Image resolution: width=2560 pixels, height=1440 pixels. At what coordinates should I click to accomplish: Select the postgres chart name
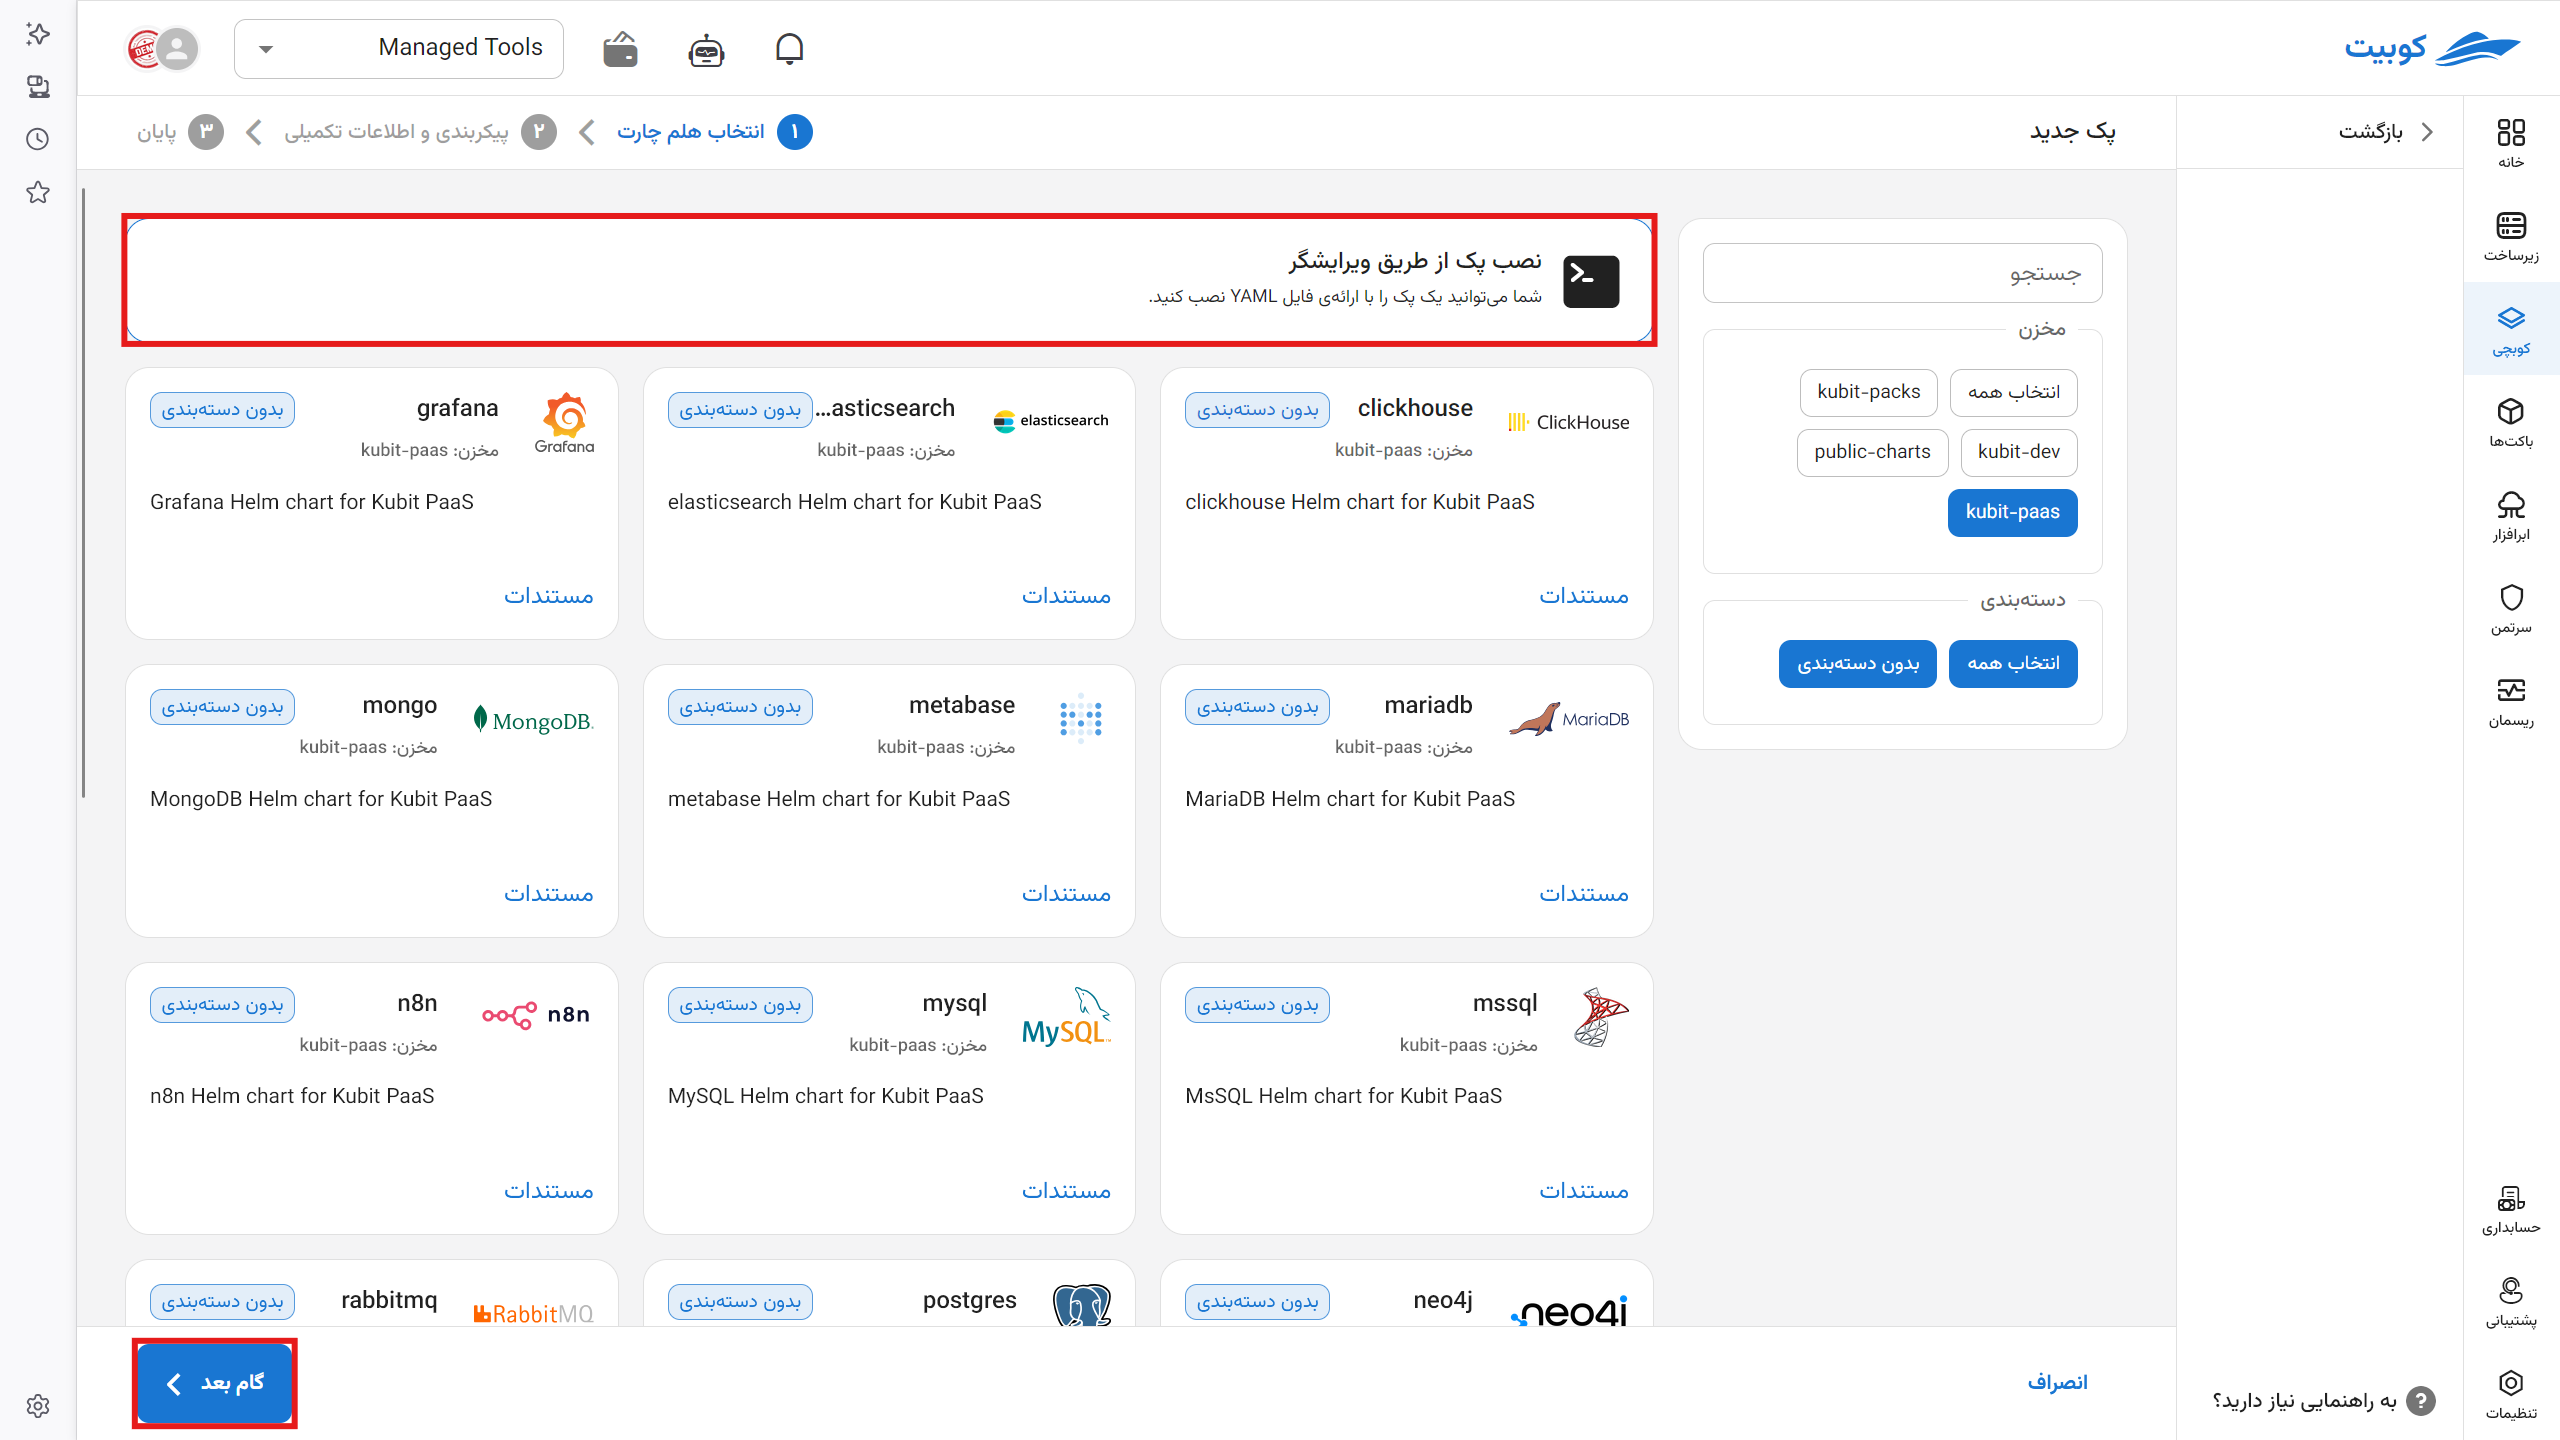point(969,1300)
